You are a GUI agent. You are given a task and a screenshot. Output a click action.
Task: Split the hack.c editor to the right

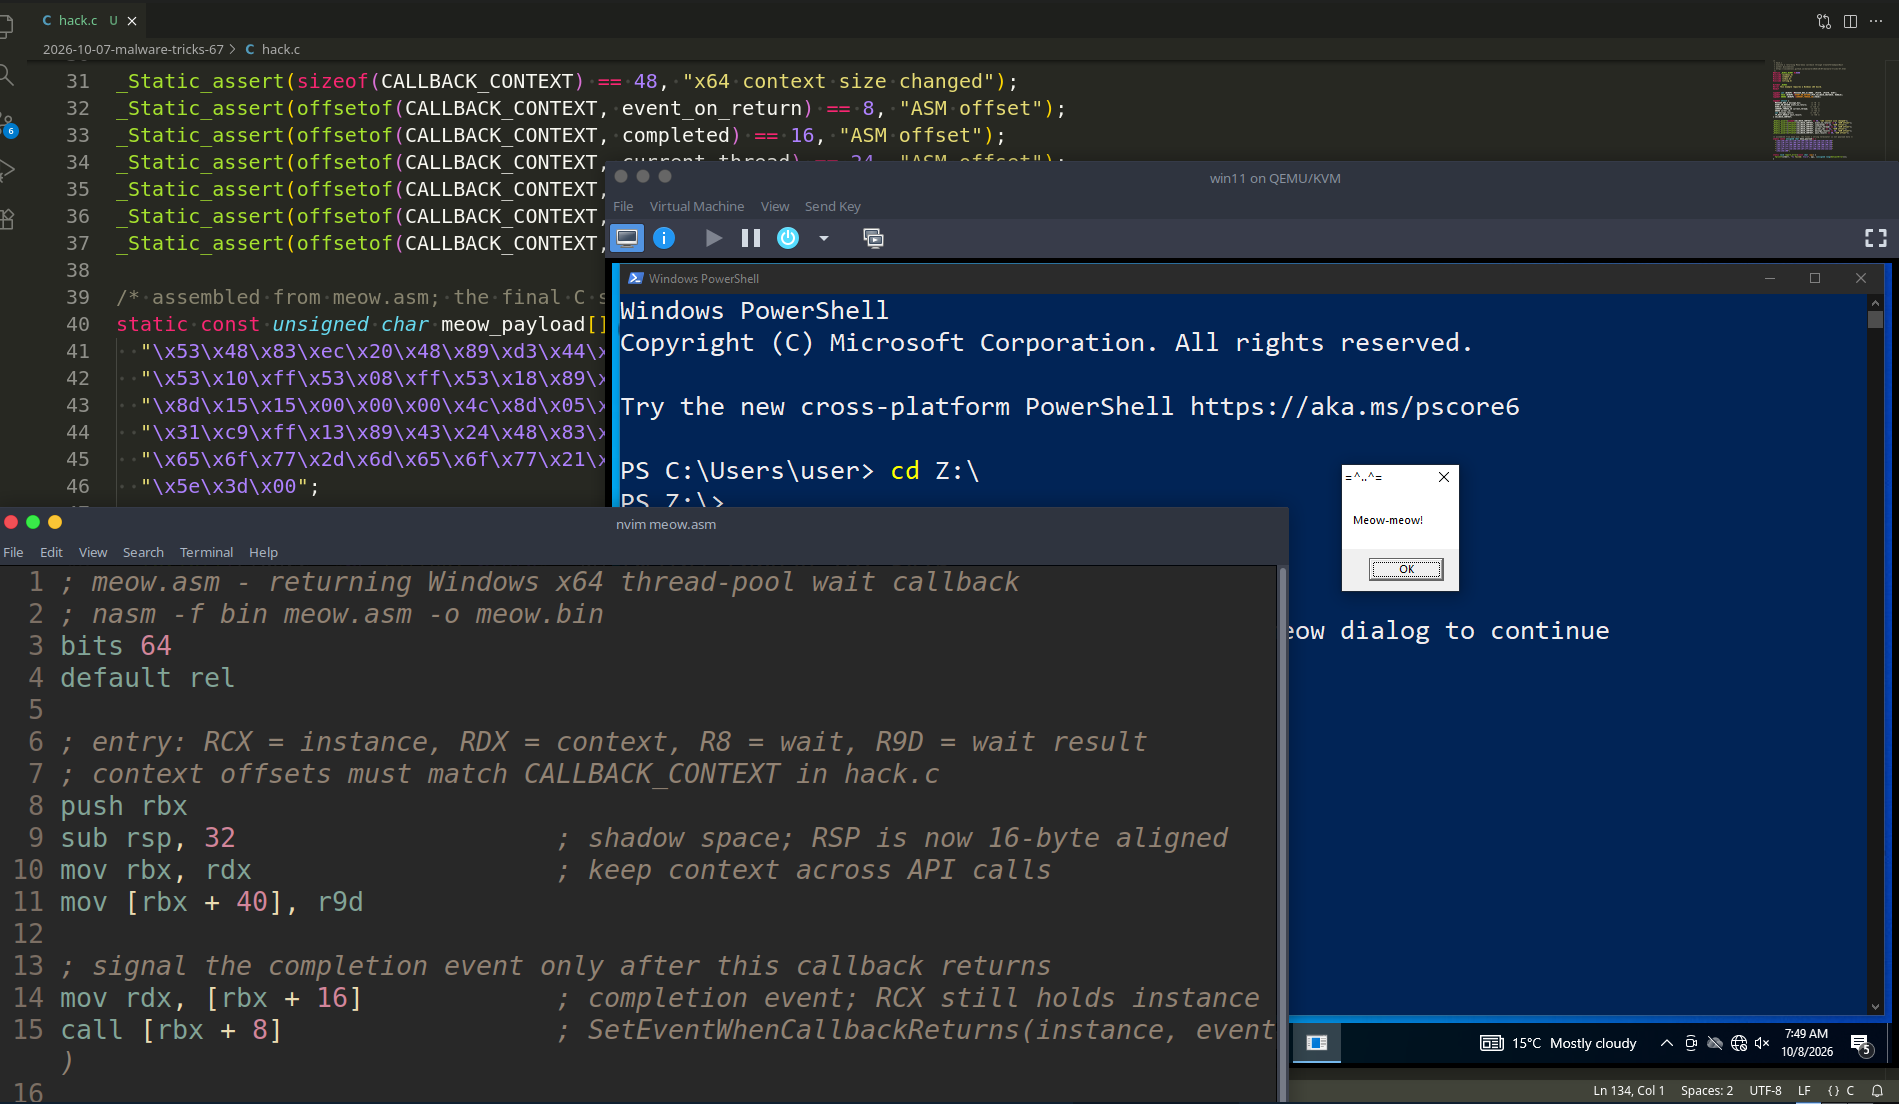1850,21
